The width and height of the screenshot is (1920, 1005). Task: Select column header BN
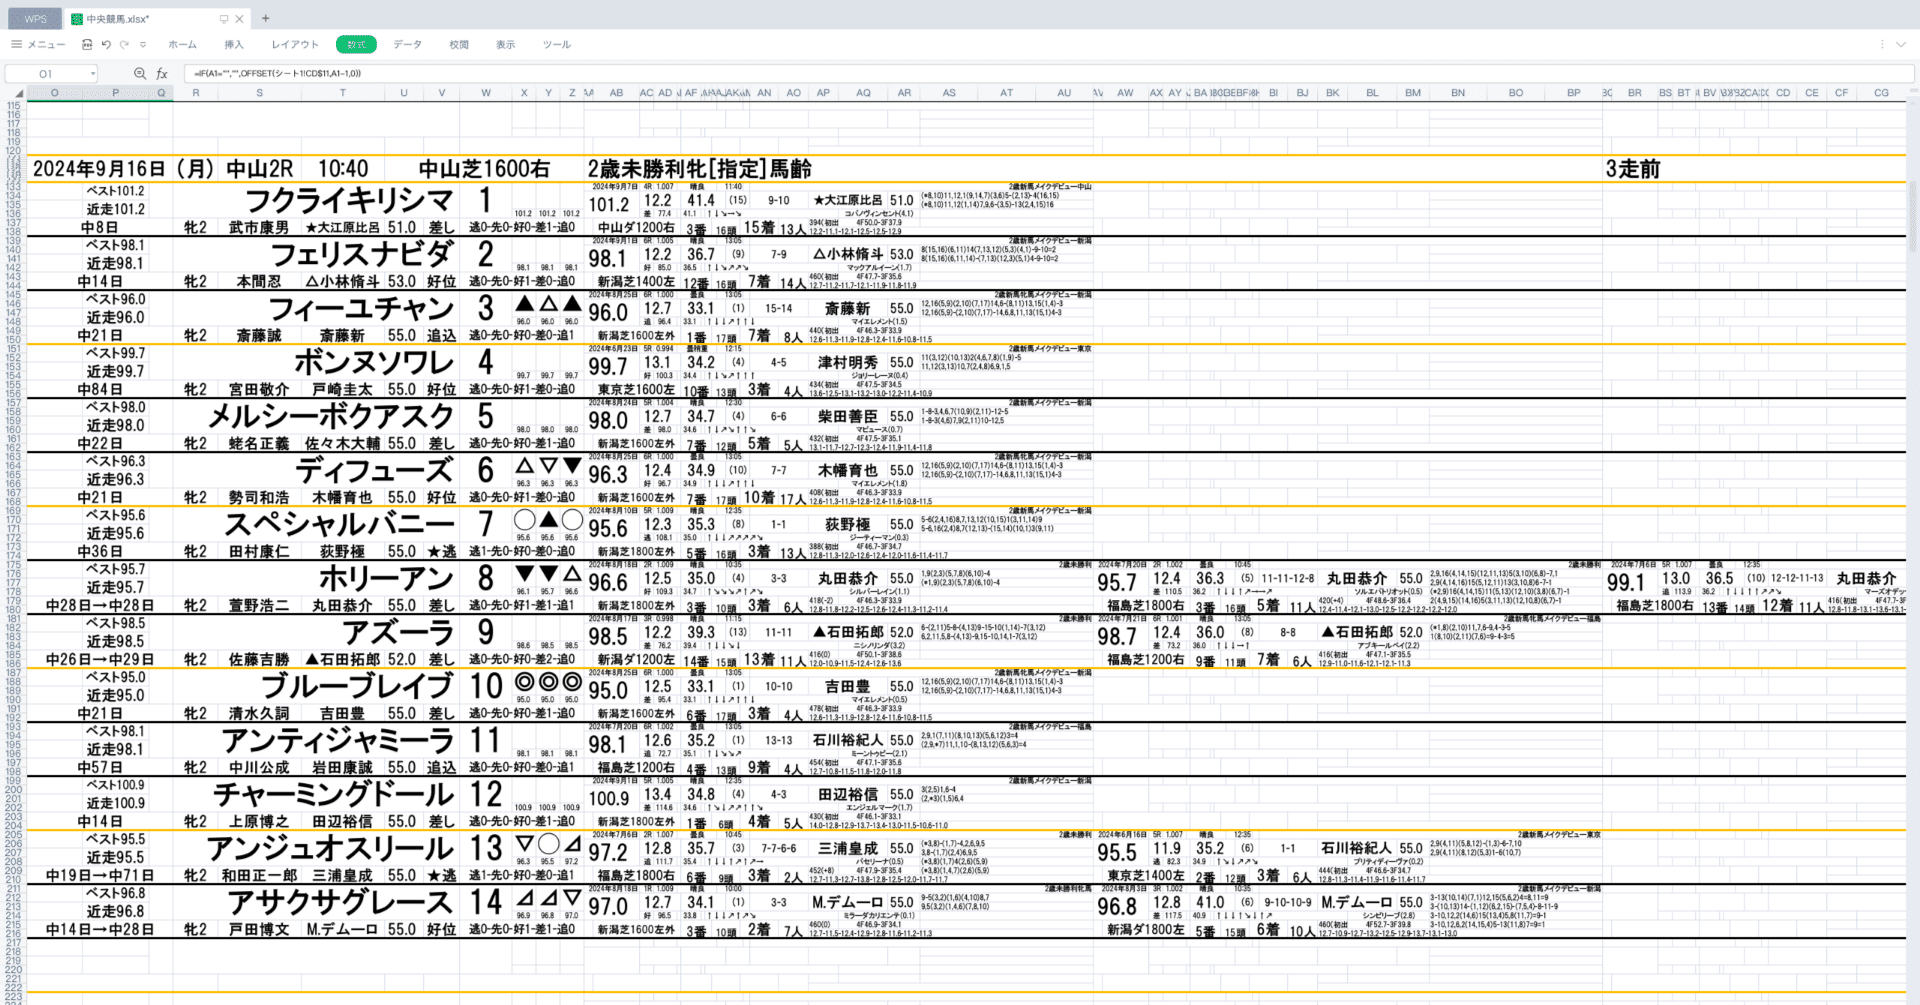[x=1458, y=93]
